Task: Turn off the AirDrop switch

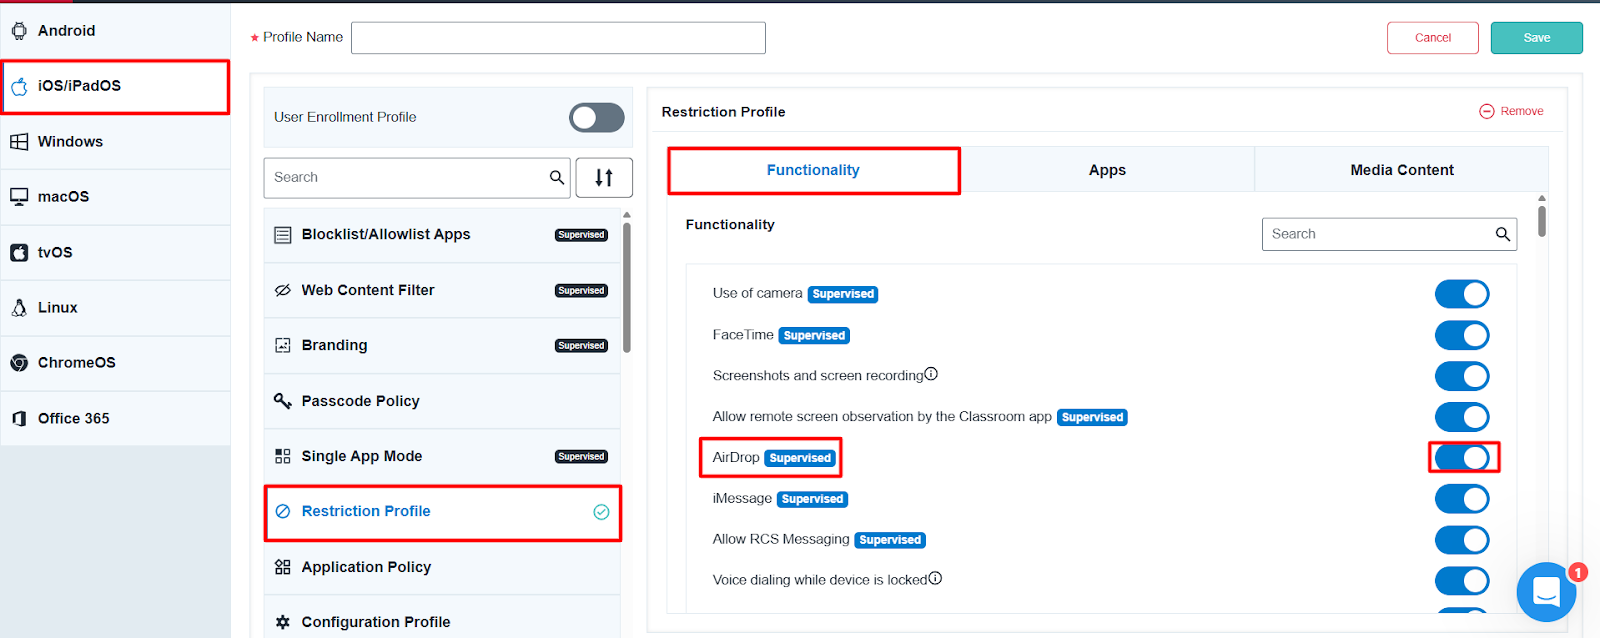Action: pyautogui.click(x=1462, y=458)
